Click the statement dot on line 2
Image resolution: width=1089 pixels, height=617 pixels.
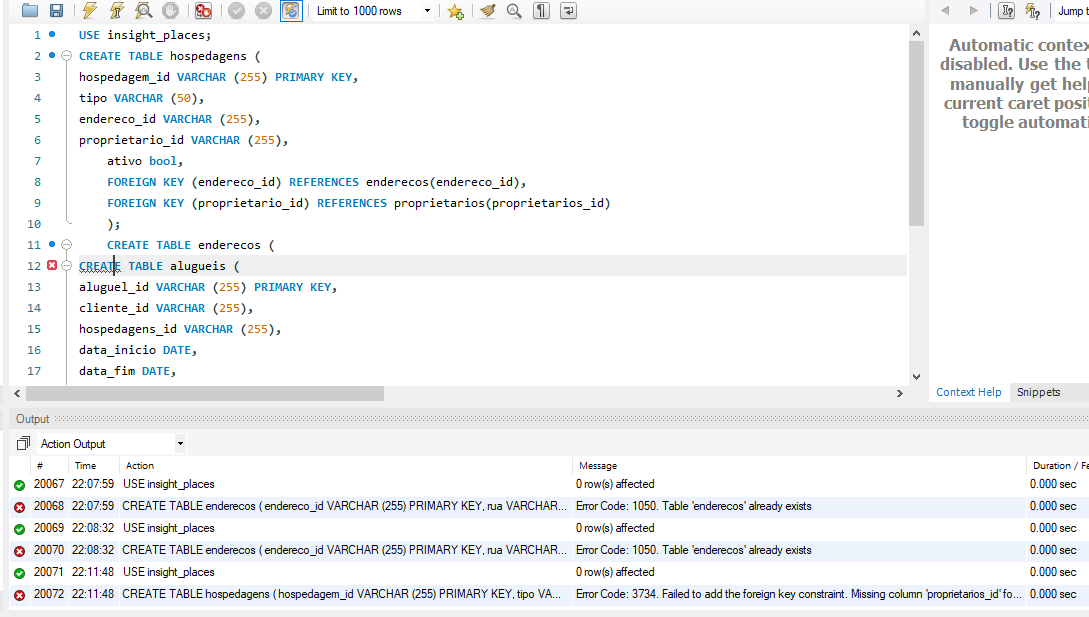[x=52, y=55]
